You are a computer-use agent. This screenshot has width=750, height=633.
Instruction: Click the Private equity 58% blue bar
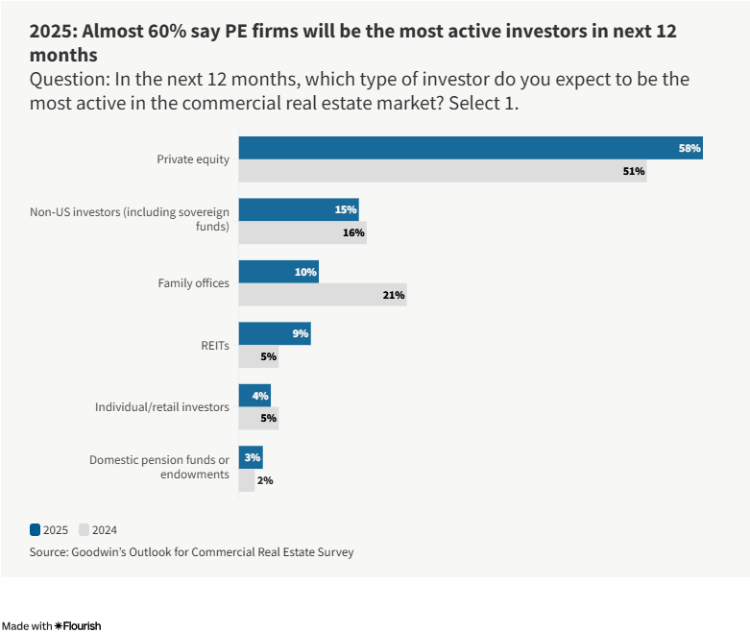(x=470, y=148)
